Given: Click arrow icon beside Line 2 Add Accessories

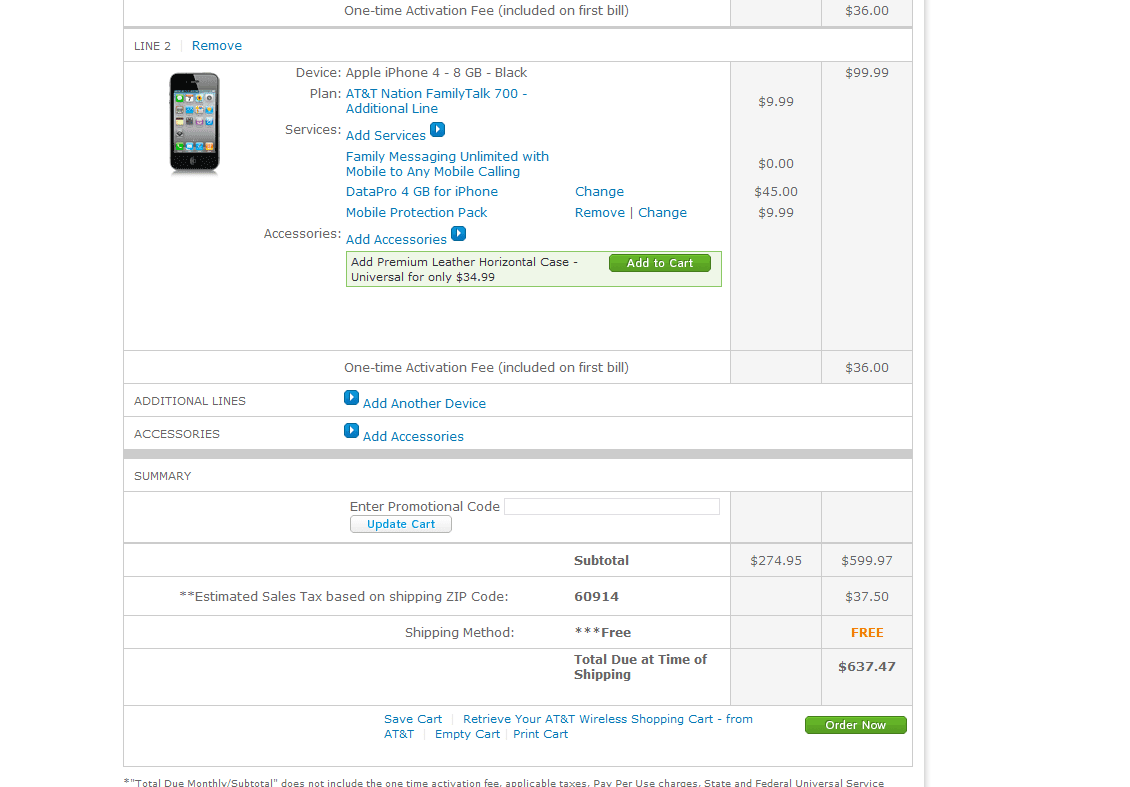Looking at the screenshot, I should 458,234.
